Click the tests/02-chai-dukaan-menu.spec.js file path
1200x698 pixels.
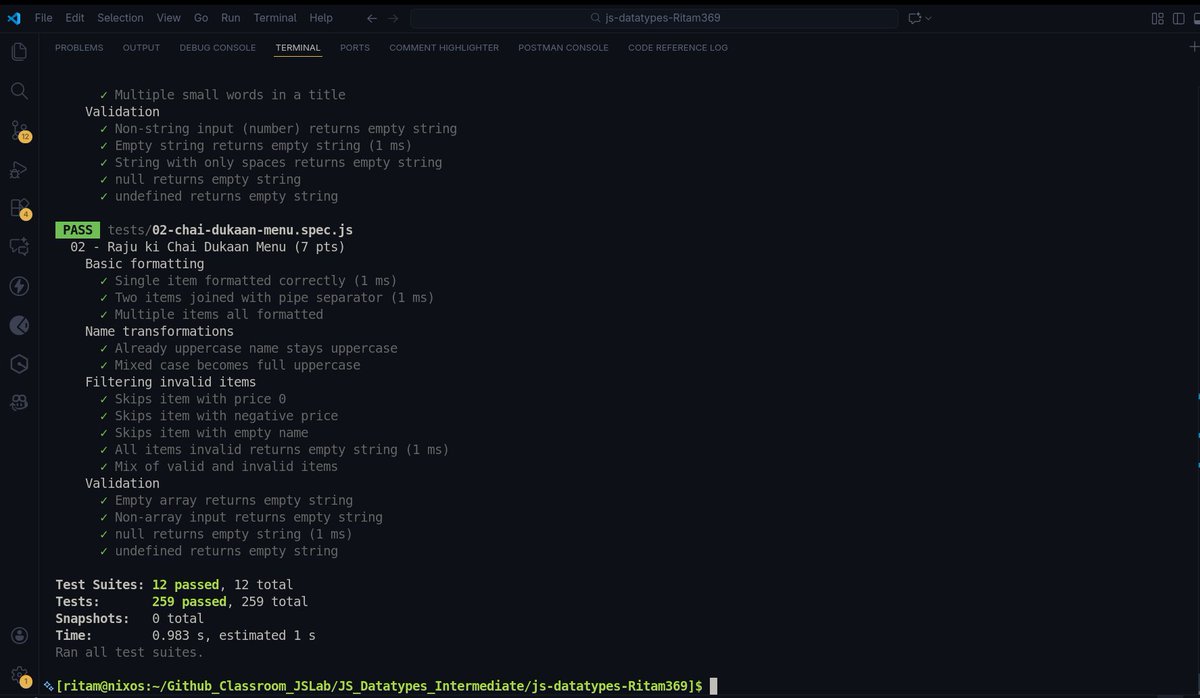230,230
